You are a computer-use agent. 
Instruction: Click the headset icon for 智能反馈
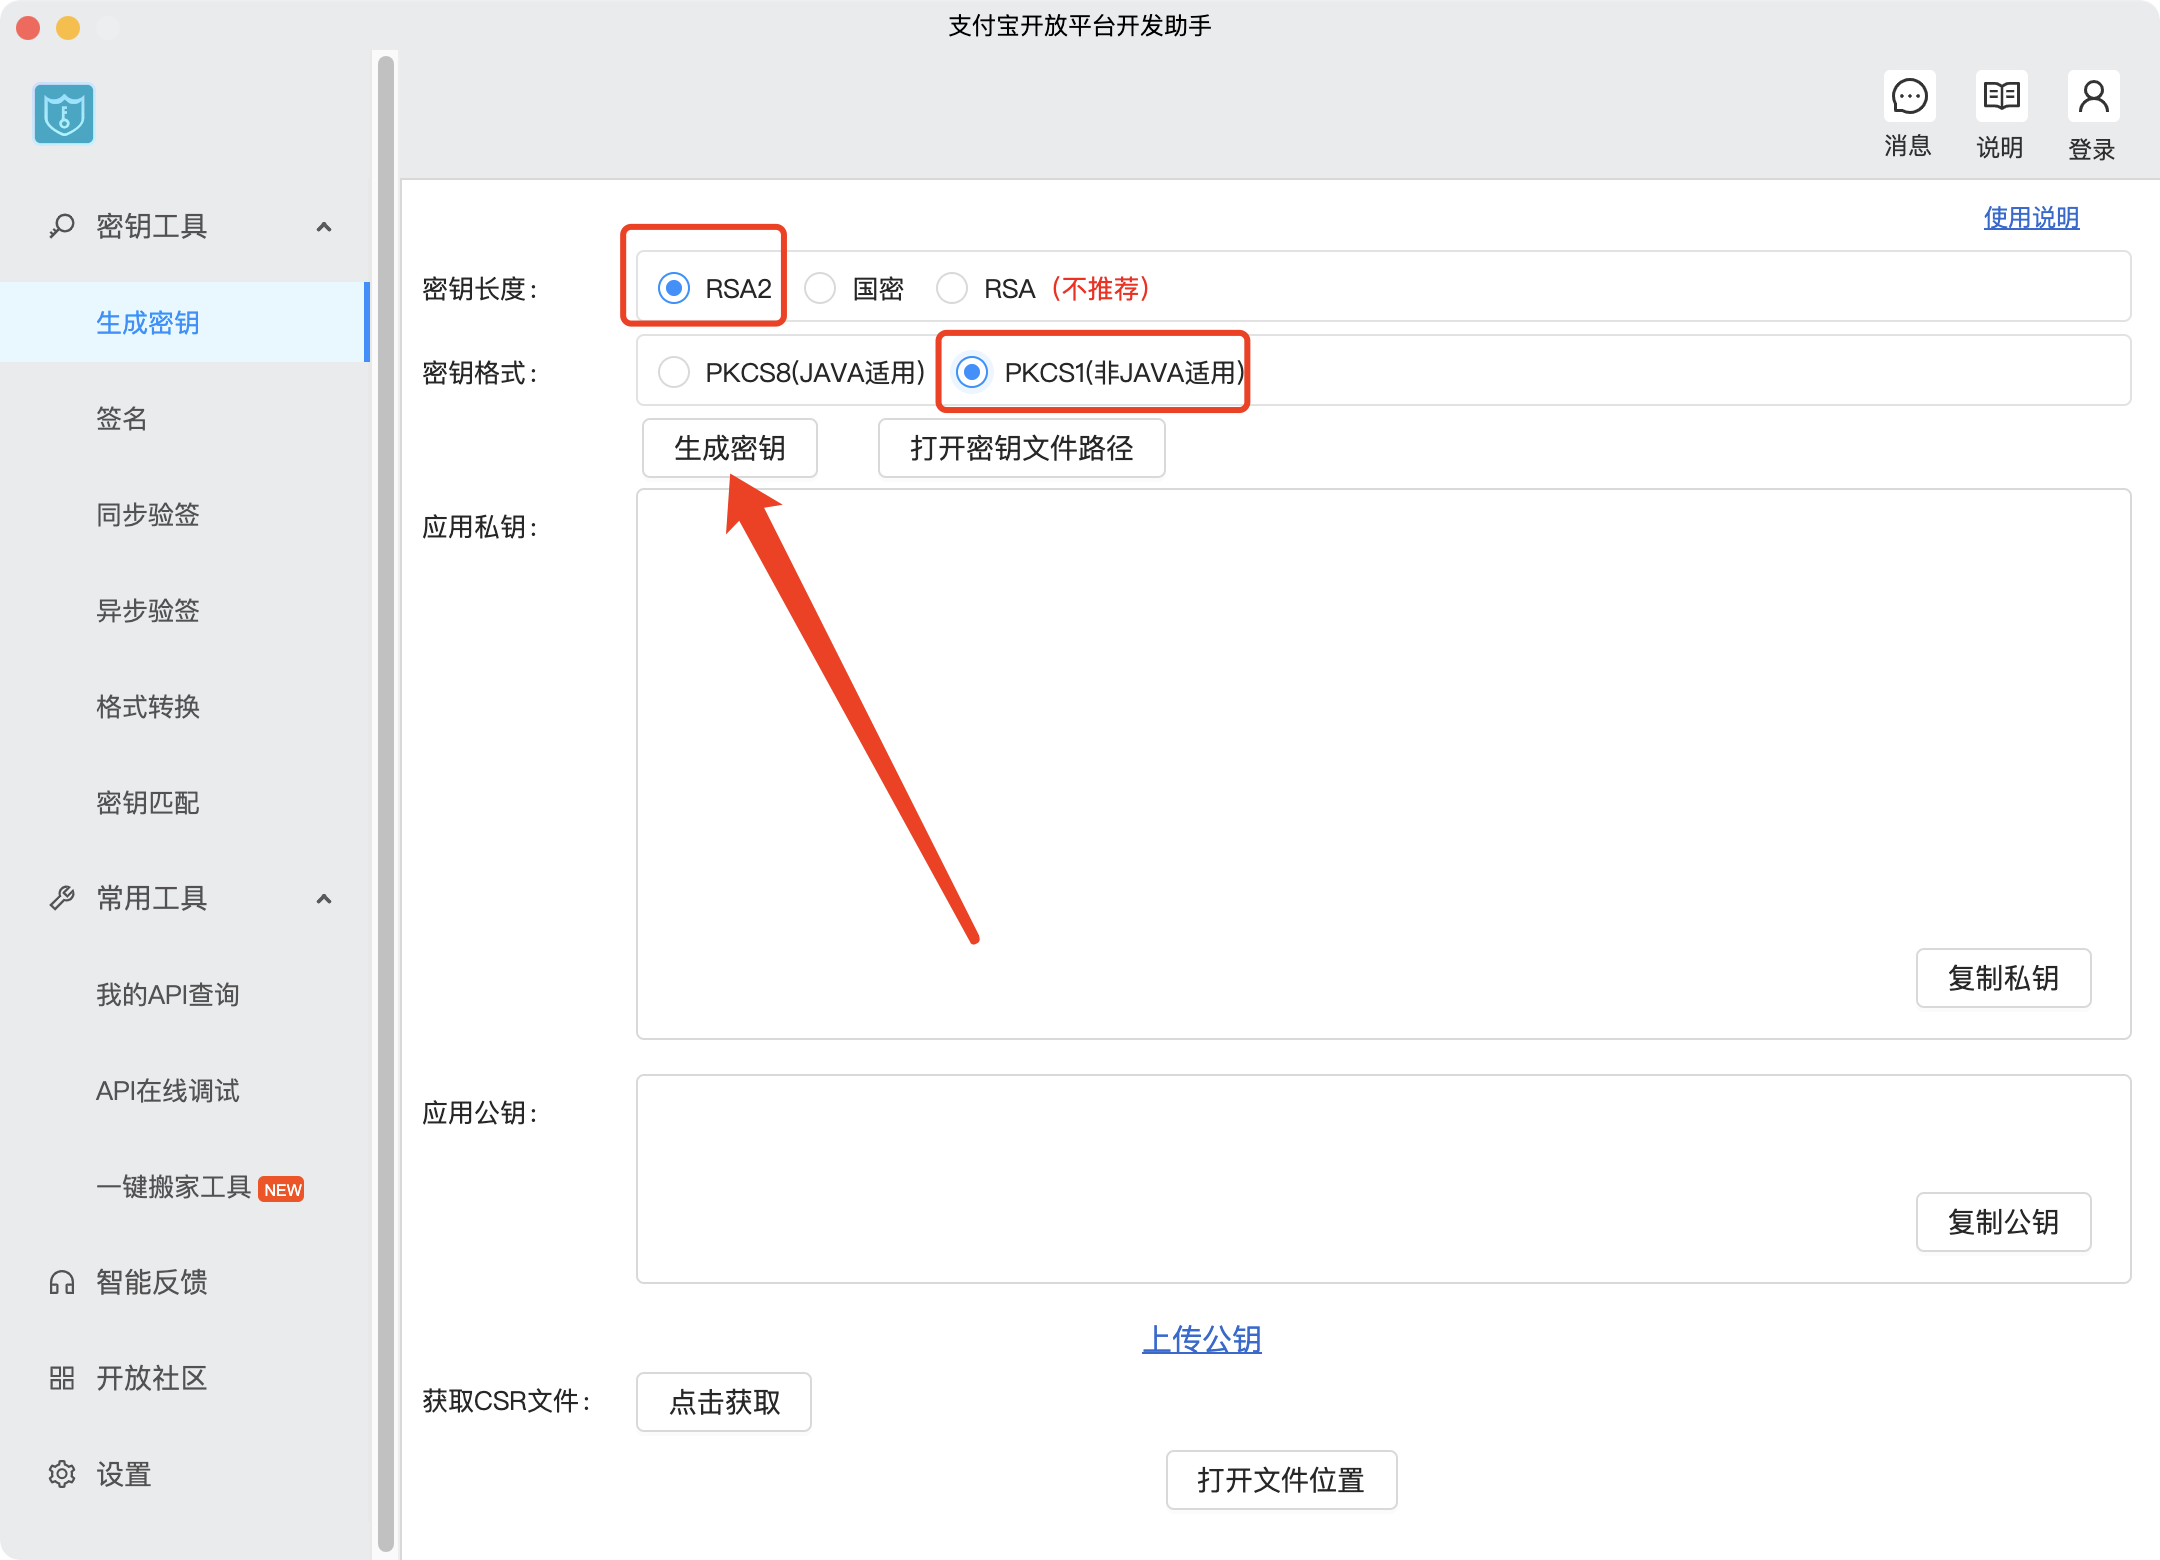click(62, 1282)
